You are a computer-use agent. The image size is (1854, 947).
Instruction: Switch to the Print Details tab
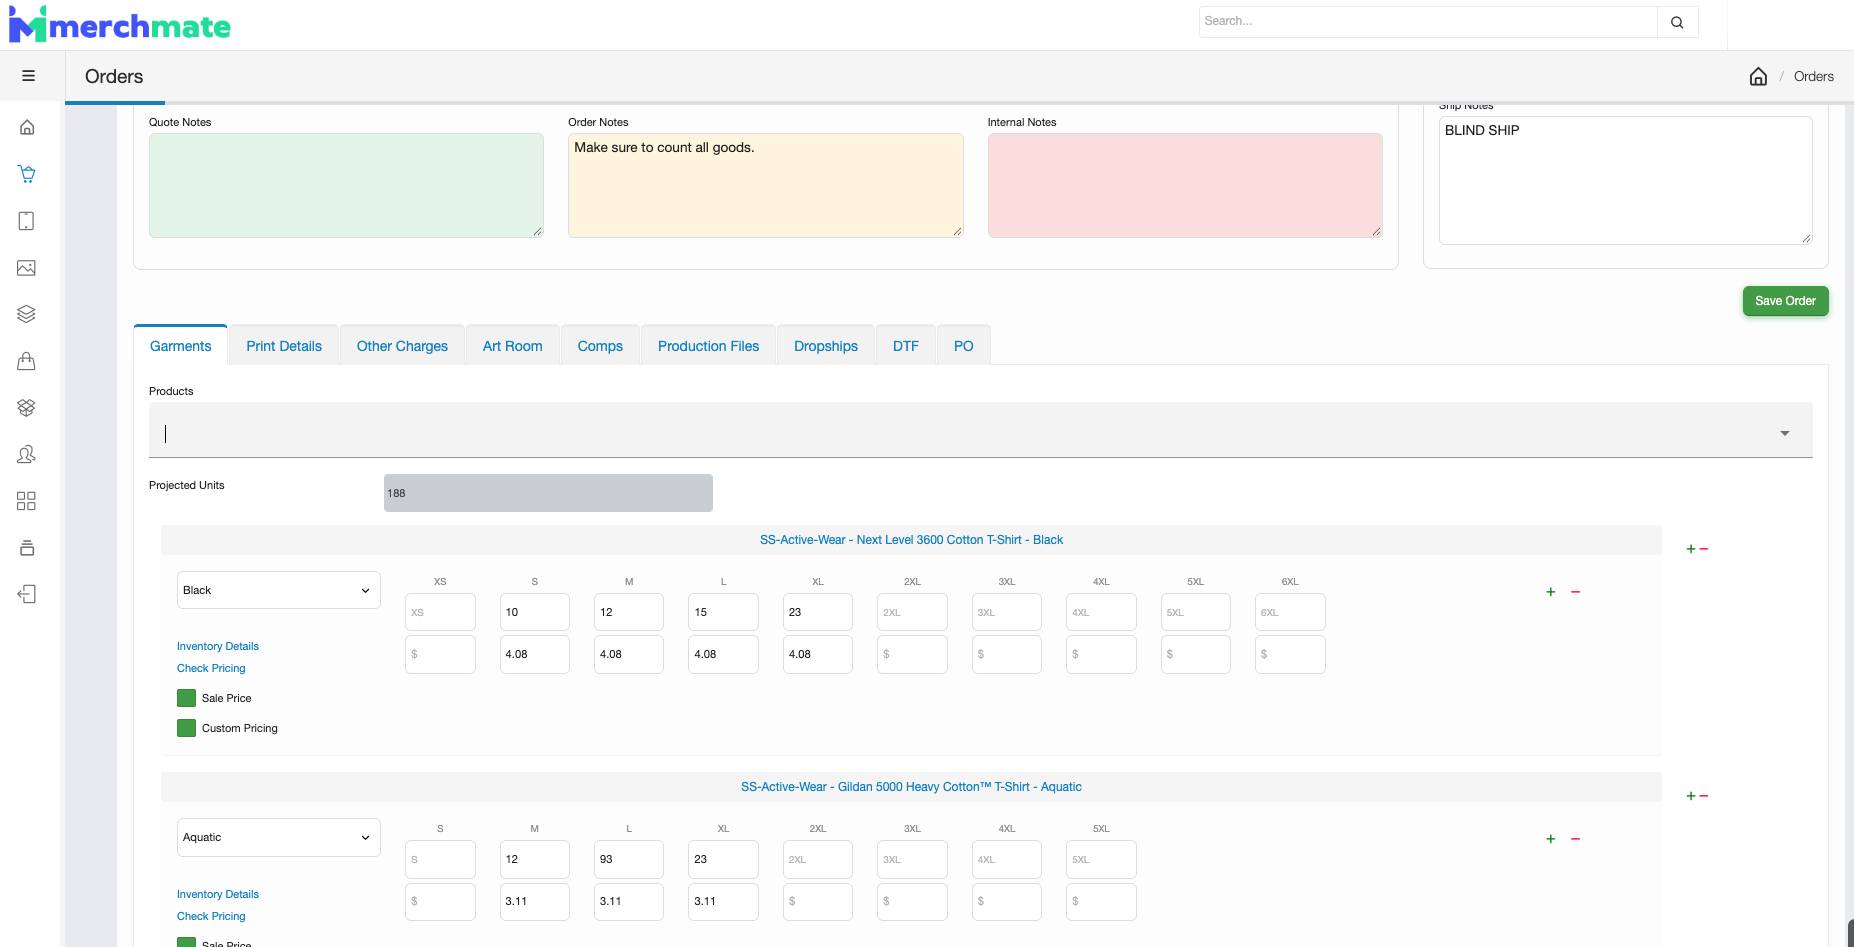click(284, 346)
